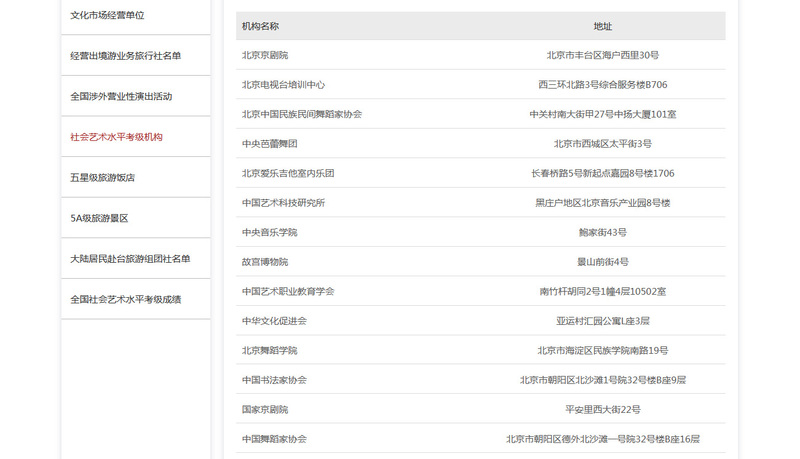
Task: Open 文化市场经营单位 sidebar item
Action: [107, 15]
